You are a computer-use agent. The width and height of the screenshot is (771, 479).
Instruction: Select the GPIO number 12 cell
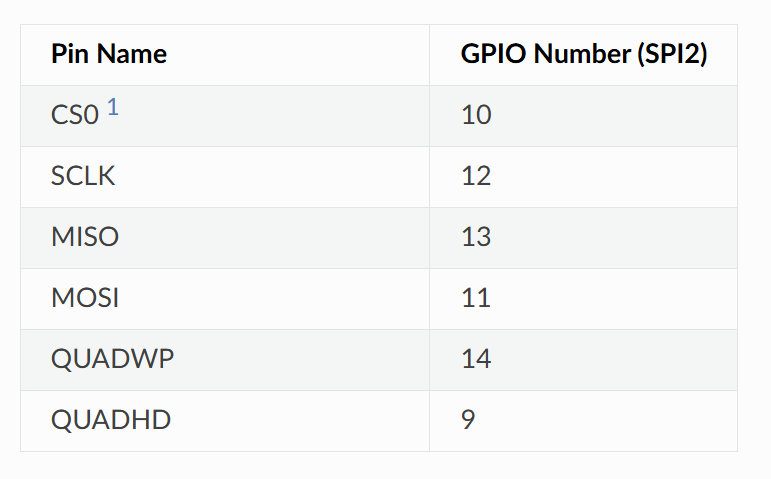(x=476, y=177)
